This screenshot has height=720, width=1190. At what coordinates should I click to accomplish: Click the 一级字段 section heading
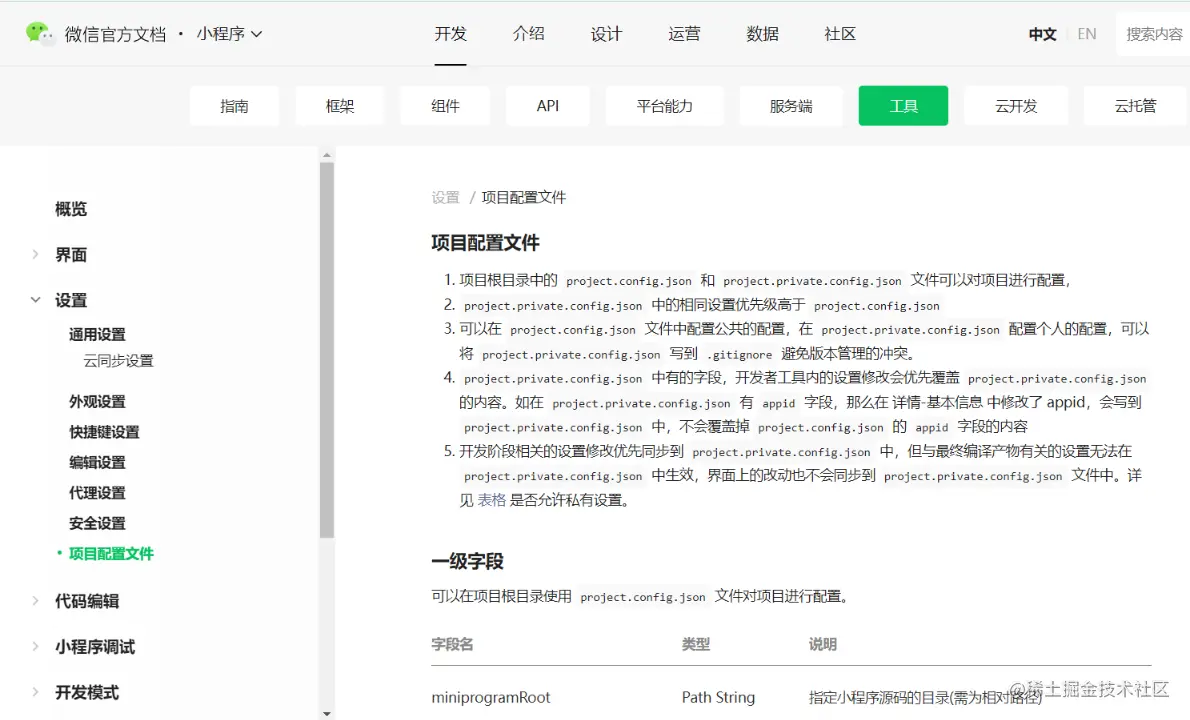click(468, 561)
